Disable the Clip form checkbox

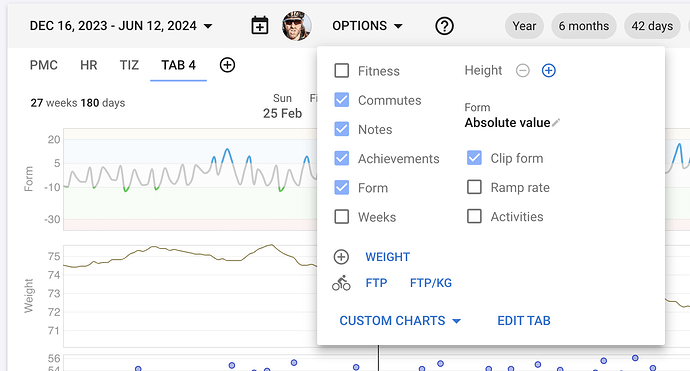click(x=474, y=158)
